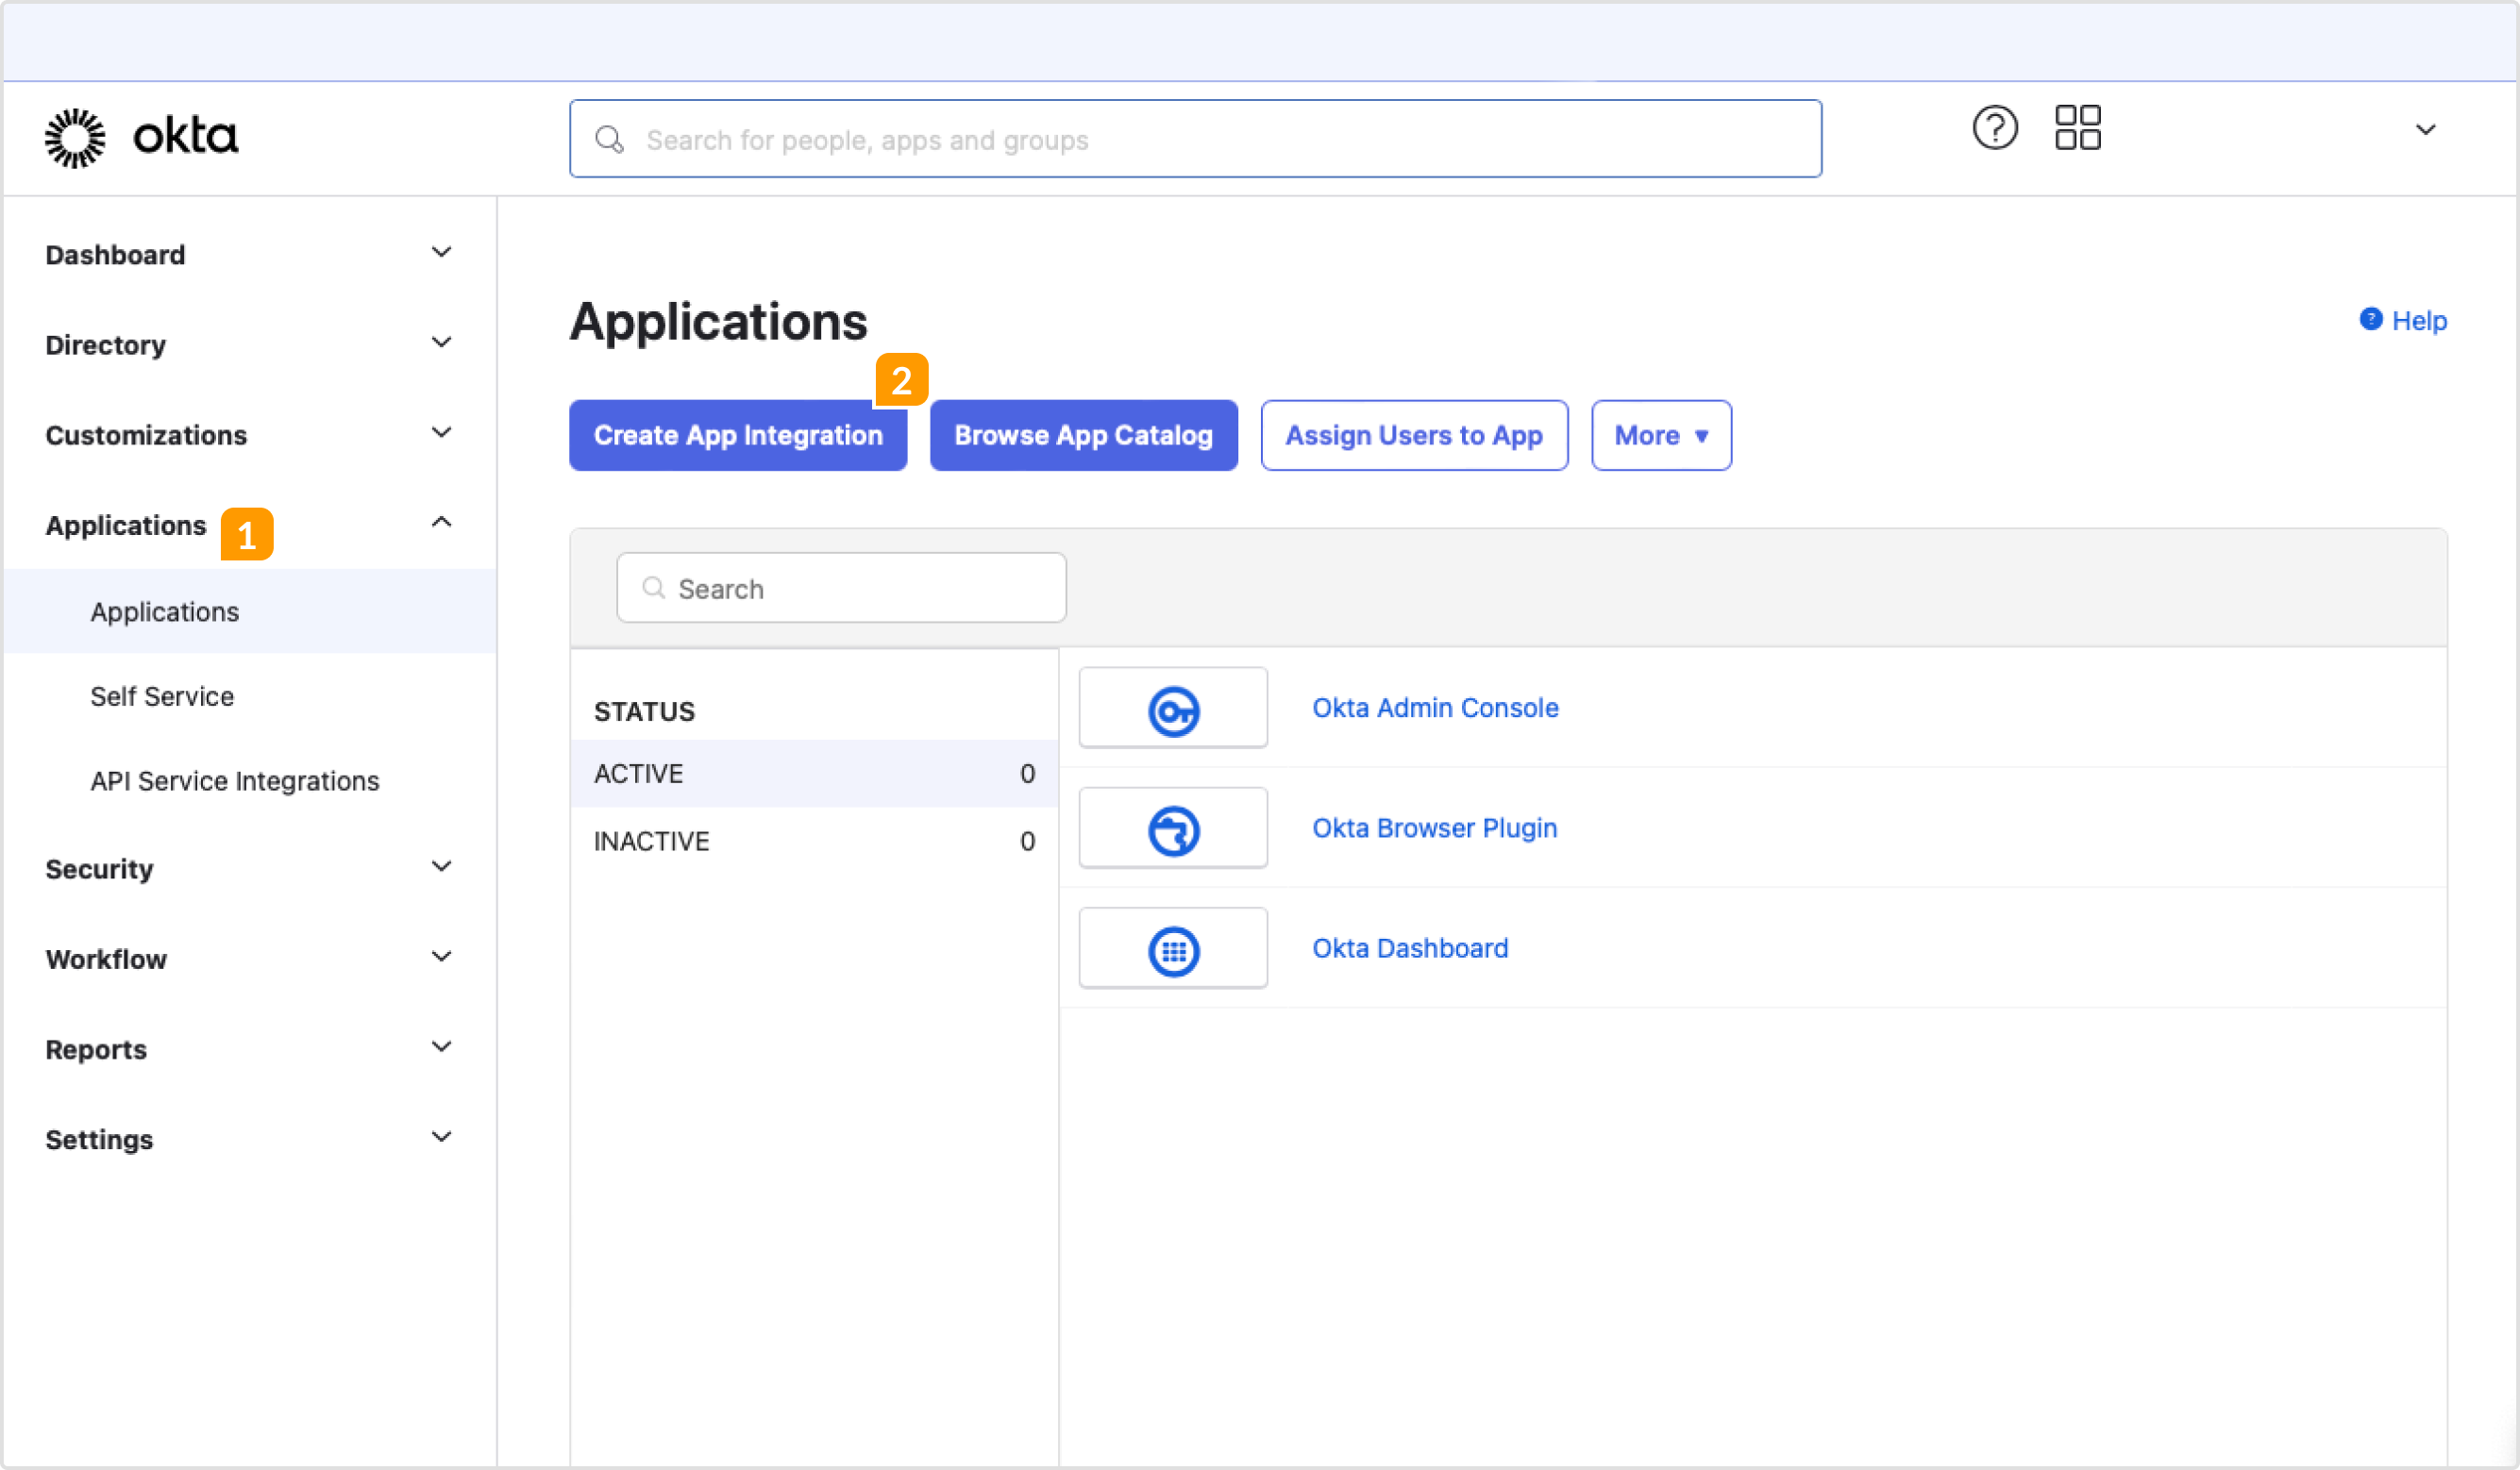Select the Applications submenu item
This screenshot has width=2520, height=1470.
click(164, 610)
